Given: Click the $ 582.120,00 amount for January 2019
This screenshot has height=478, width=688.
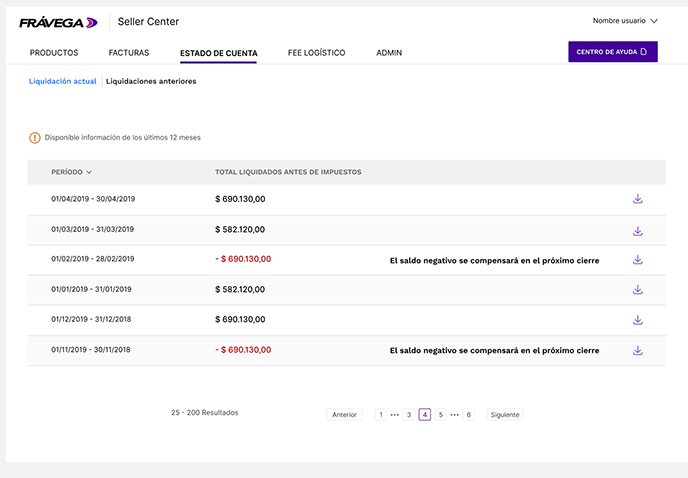Looking at the screenshot, I should [x=240, y=289].
